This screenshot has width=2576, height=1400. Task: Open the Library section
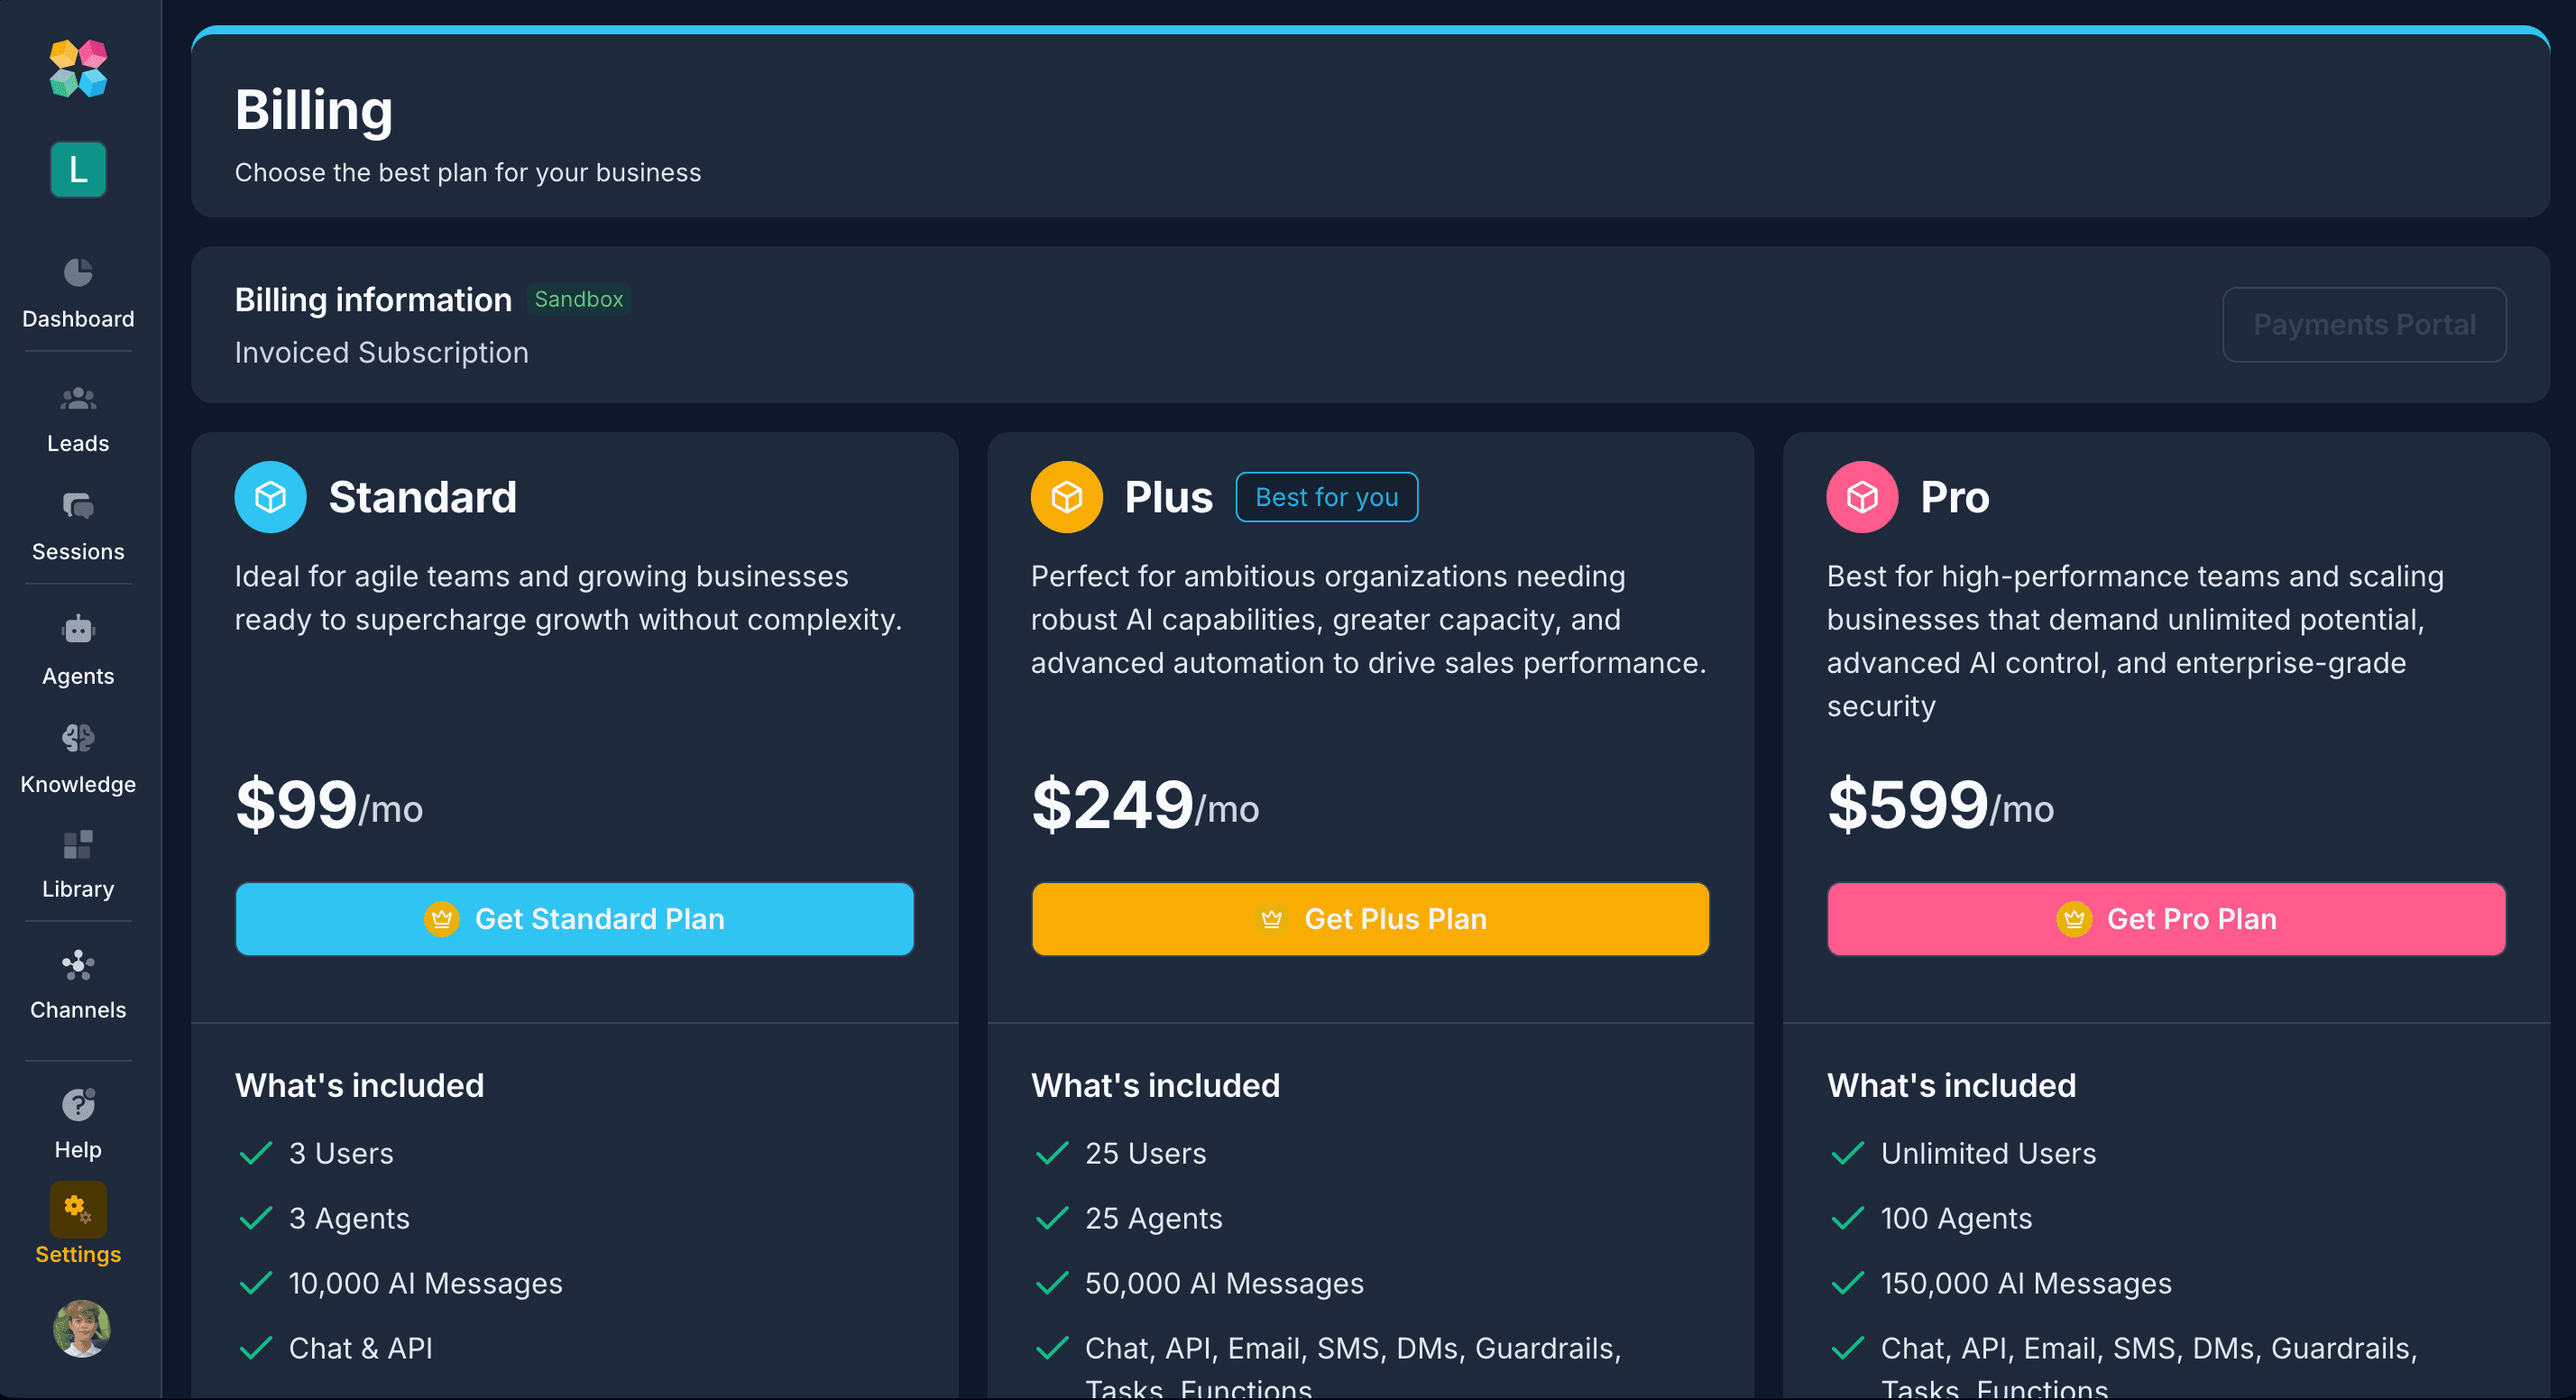tap(78, 845)
